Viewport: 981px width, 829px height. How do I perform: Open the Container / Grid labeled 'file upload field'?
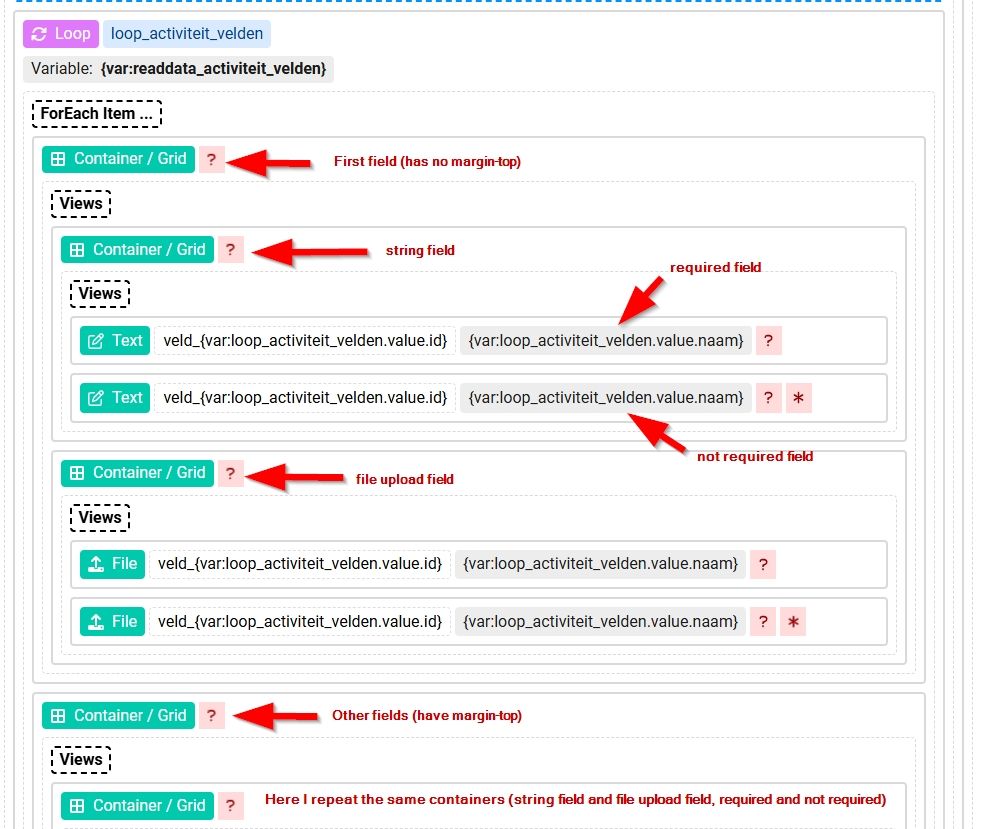[x=137, y=473]
